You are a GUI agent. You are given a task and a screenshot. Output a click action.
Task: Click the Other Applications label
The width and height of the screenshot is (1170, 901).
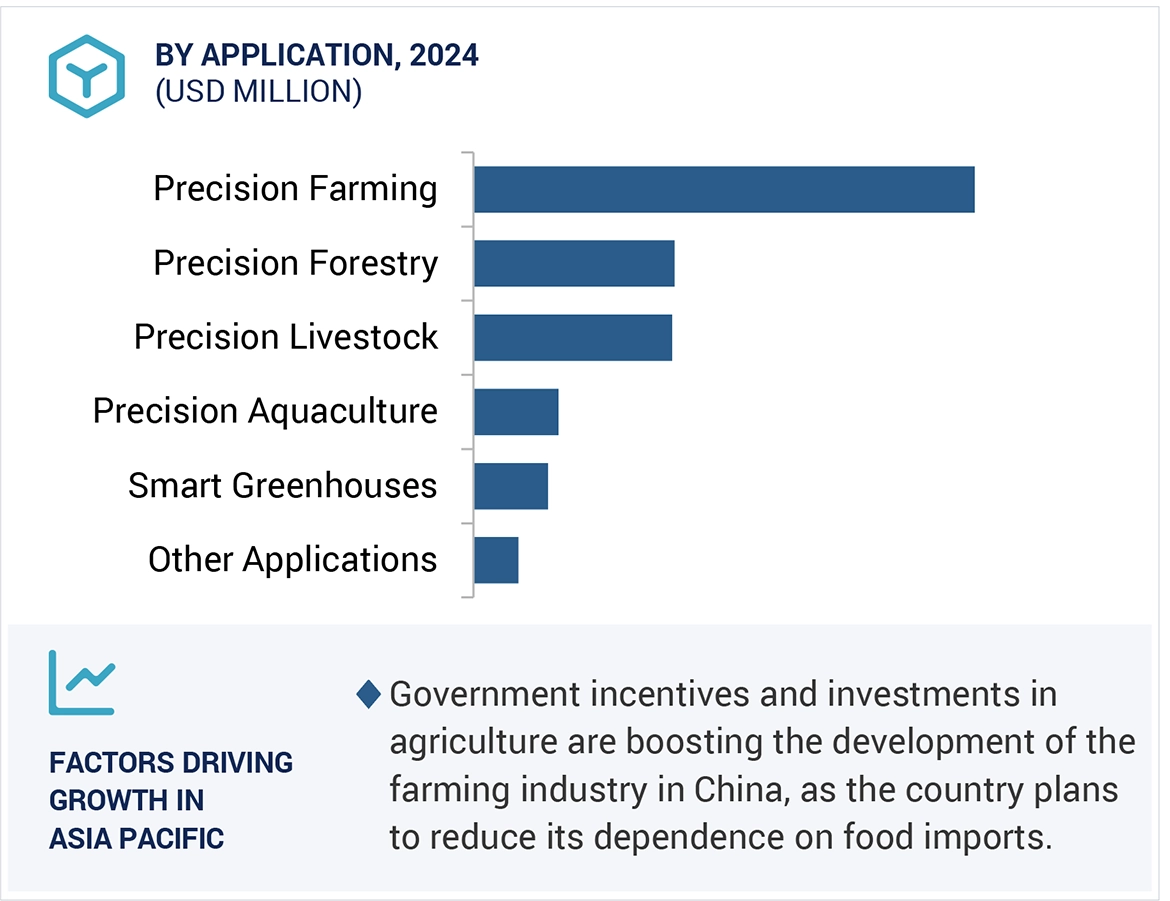(x=292, y=560)
